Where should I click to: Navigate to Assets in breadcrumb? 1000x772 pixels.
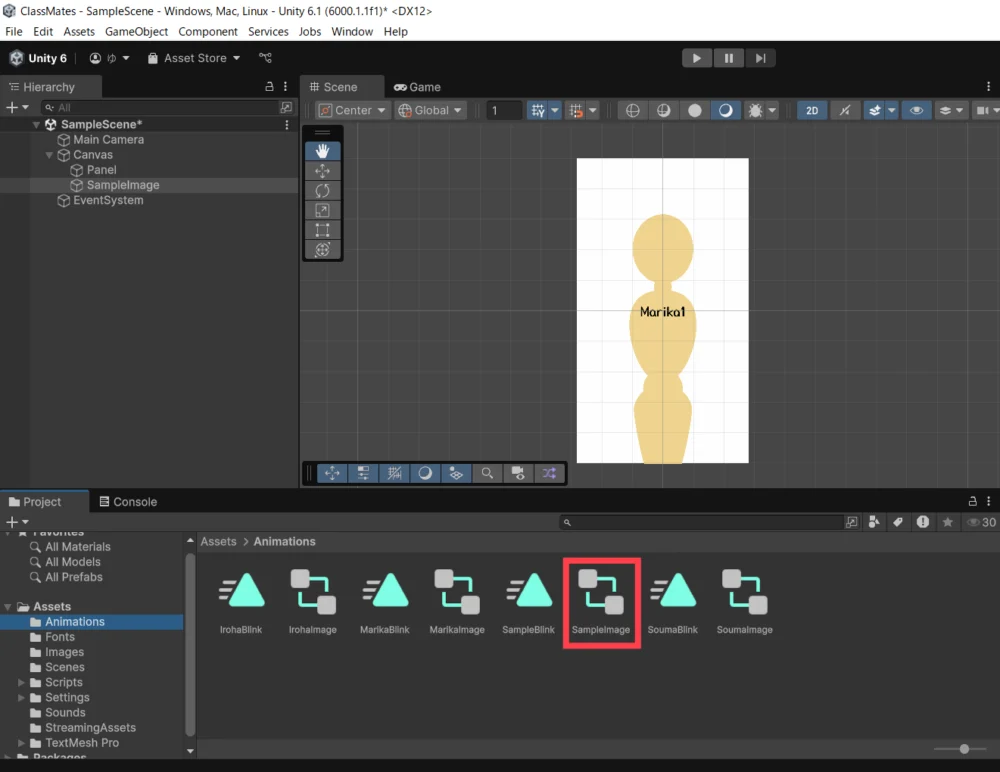[218, 541]
